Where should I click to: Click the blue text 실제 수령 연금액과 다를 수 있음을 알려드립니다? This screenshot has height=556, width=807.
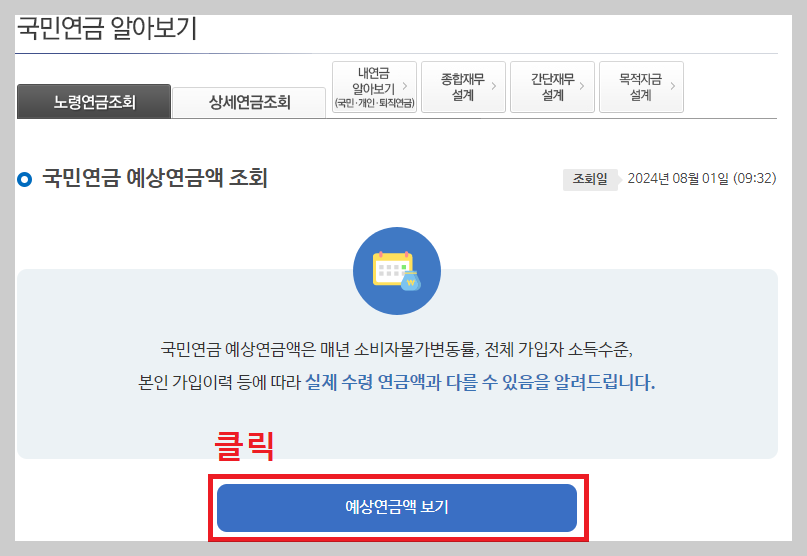pos(480,383)
